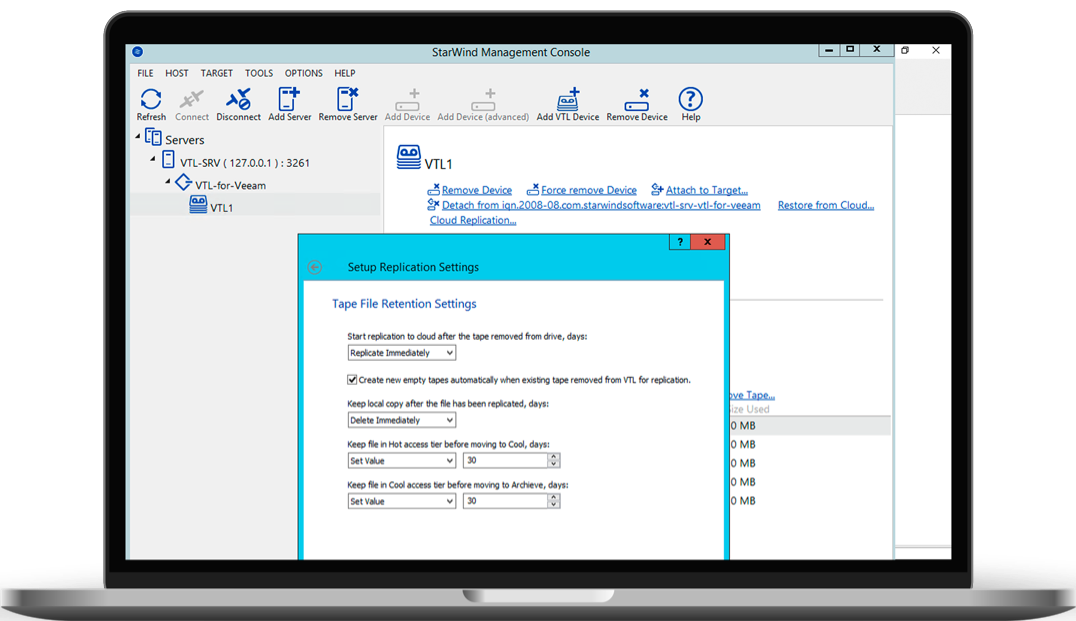1076x621 pixels.
Task: Close the Setup Replication Settings dialog
Action: (x=707, y=242)
